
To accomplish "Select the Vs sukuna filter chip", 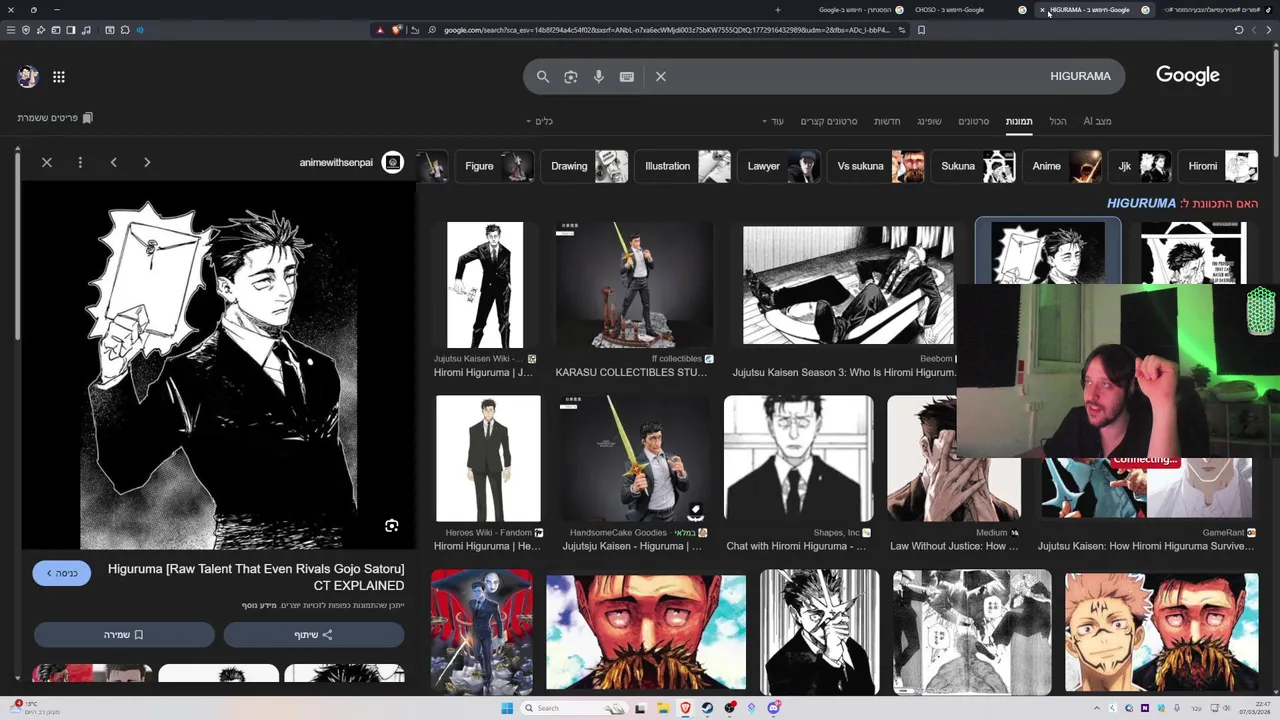I will [x=876, y=166].
